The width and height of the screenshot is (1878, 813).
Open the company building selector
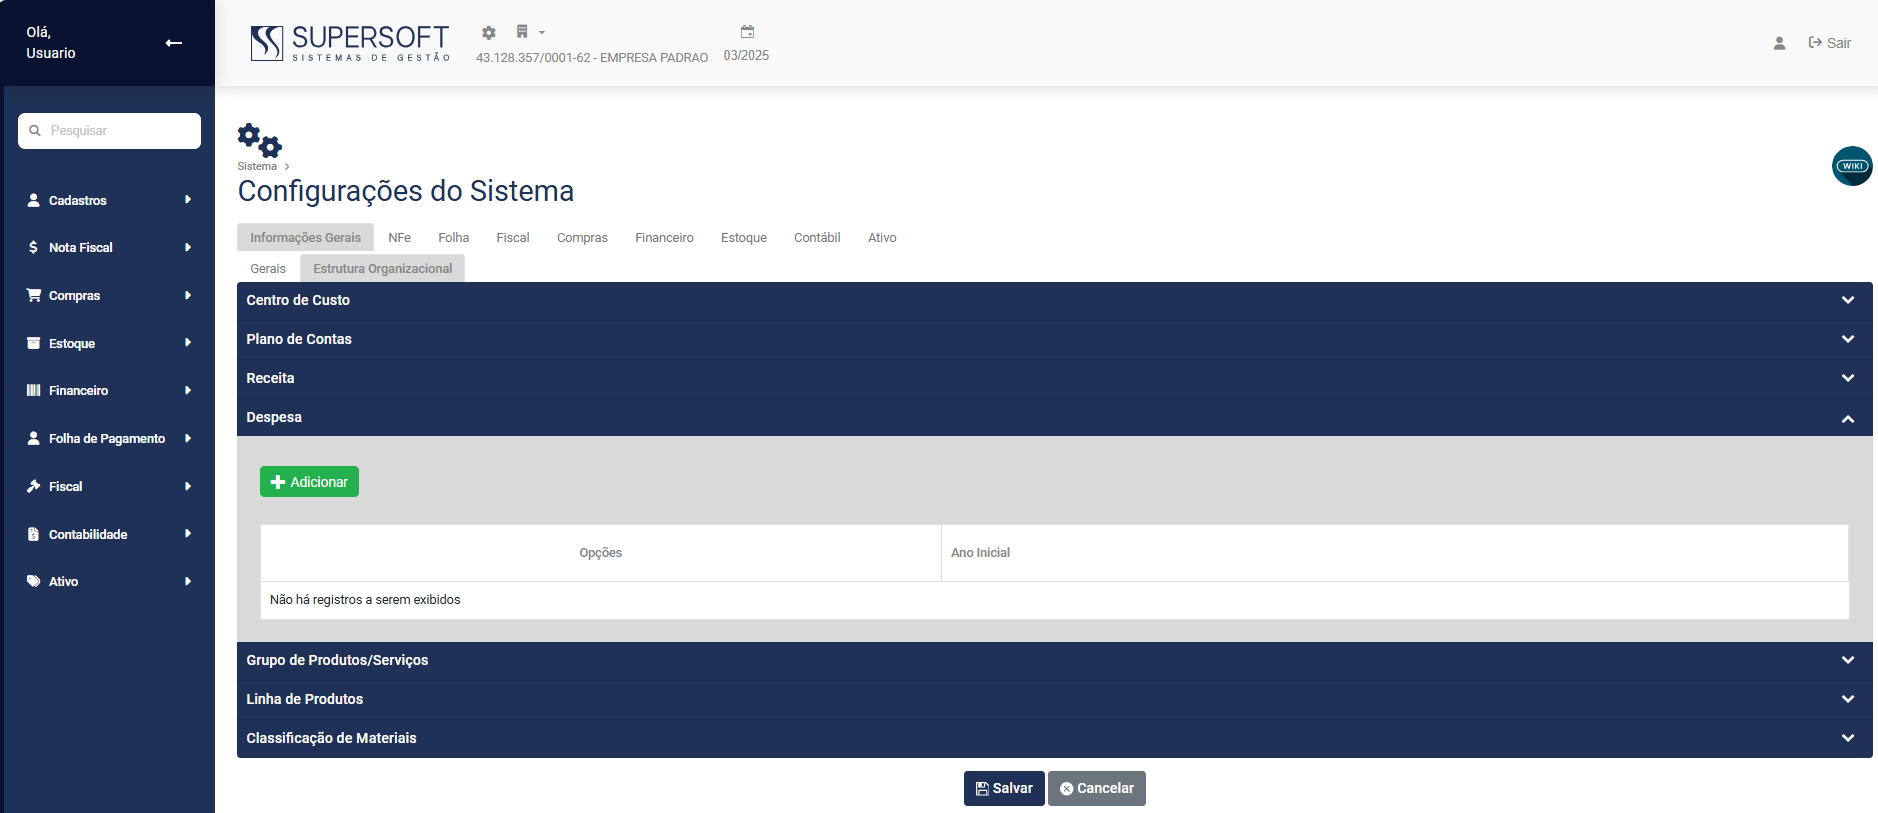(529, 32)
